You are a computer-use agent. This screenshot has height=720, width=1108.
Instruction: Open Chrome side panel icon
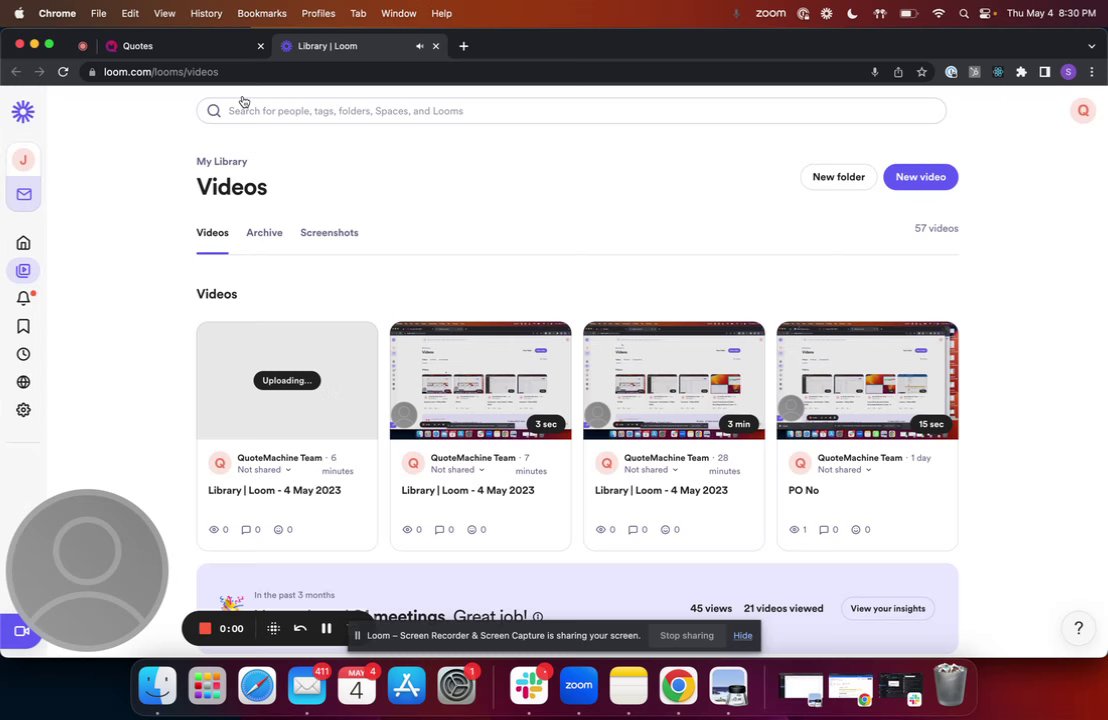tap(1044, 72)
